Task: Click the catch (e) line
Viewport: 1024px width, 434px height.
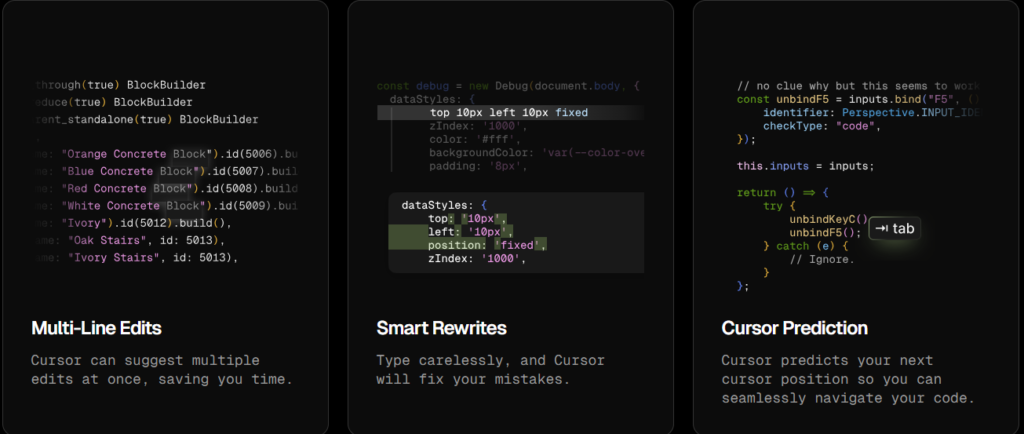Action: [x=805, y=246]
